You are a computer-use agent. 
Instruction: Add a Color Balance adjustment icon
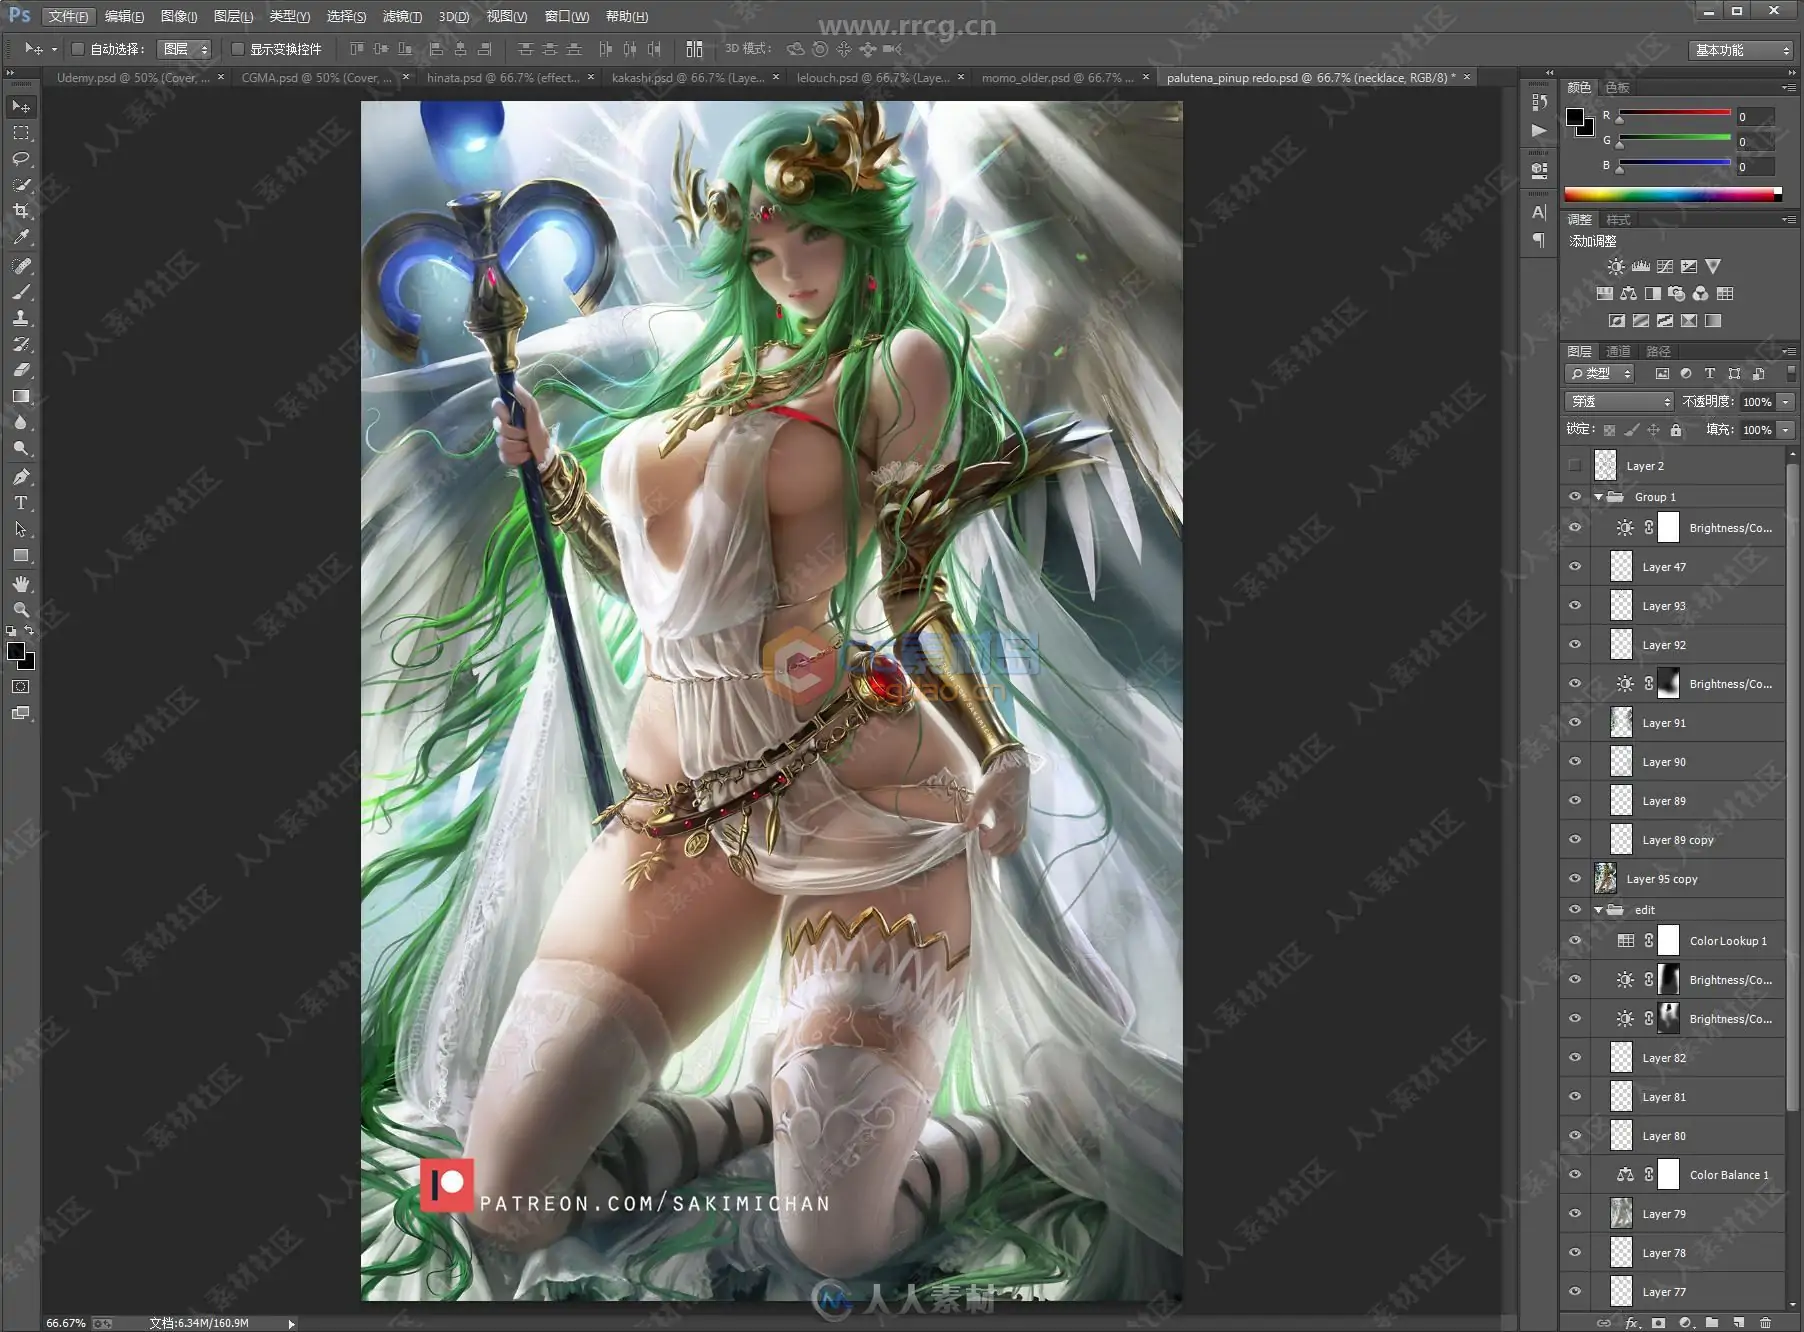point(1629,294)
